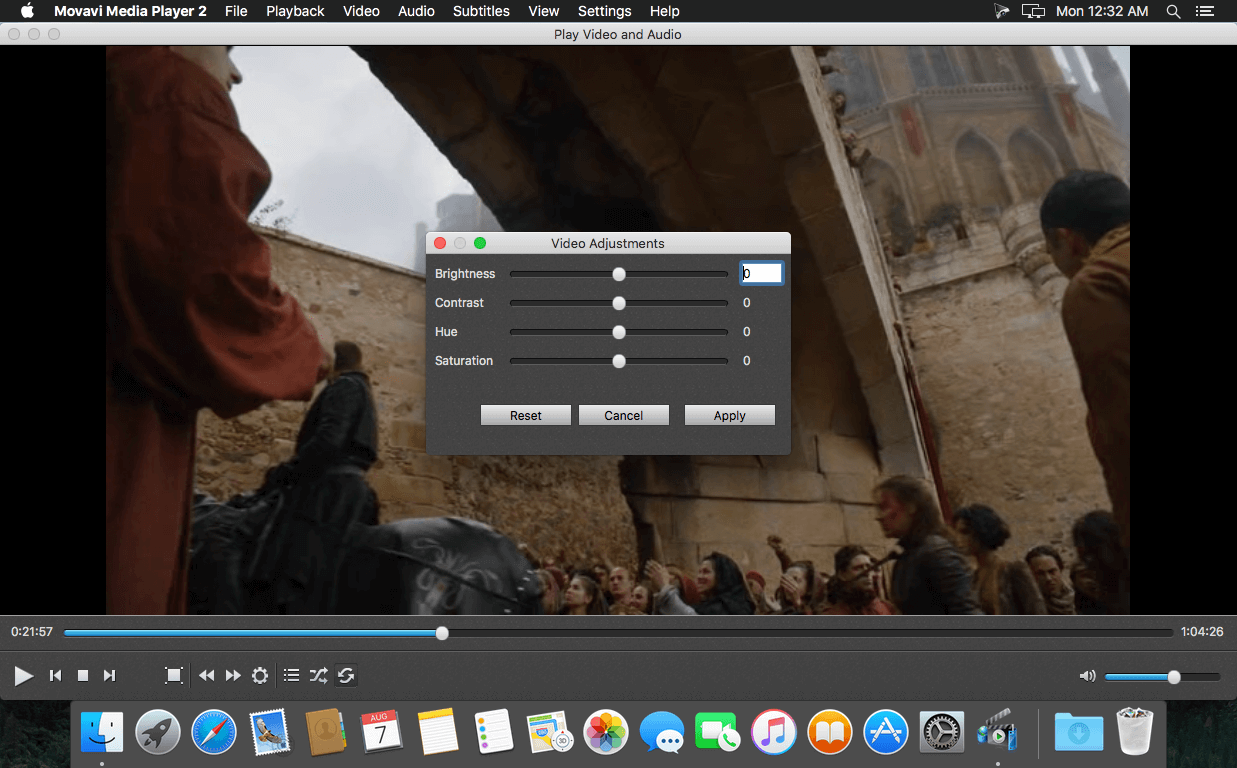Open iBooks from the Dock
Screen dimensions: 1237x768
pos(830,732)
